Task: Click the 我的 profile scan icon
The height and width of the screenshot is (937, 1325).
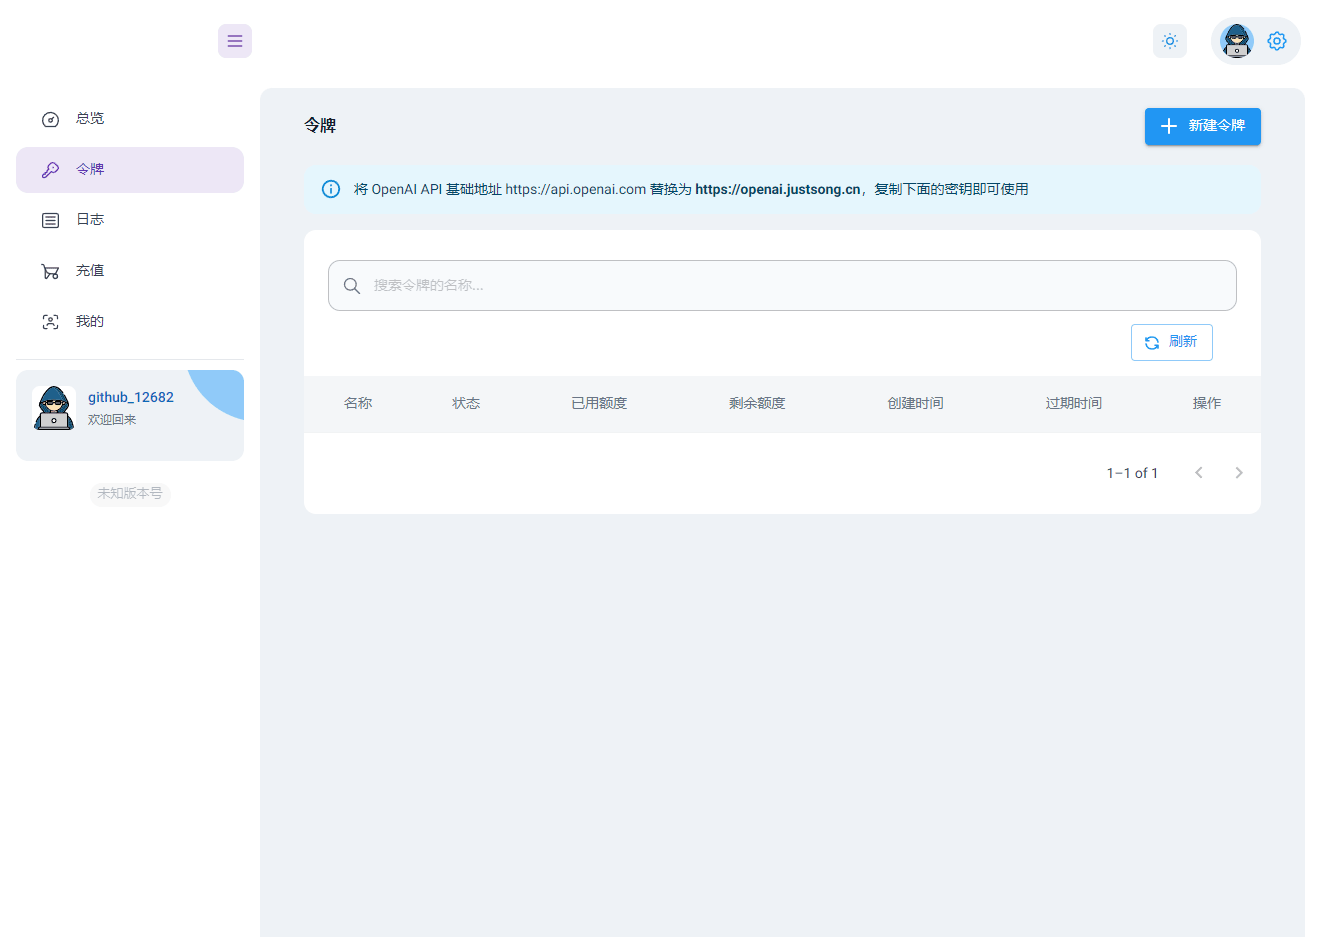Action: click(x=51, y=322)
